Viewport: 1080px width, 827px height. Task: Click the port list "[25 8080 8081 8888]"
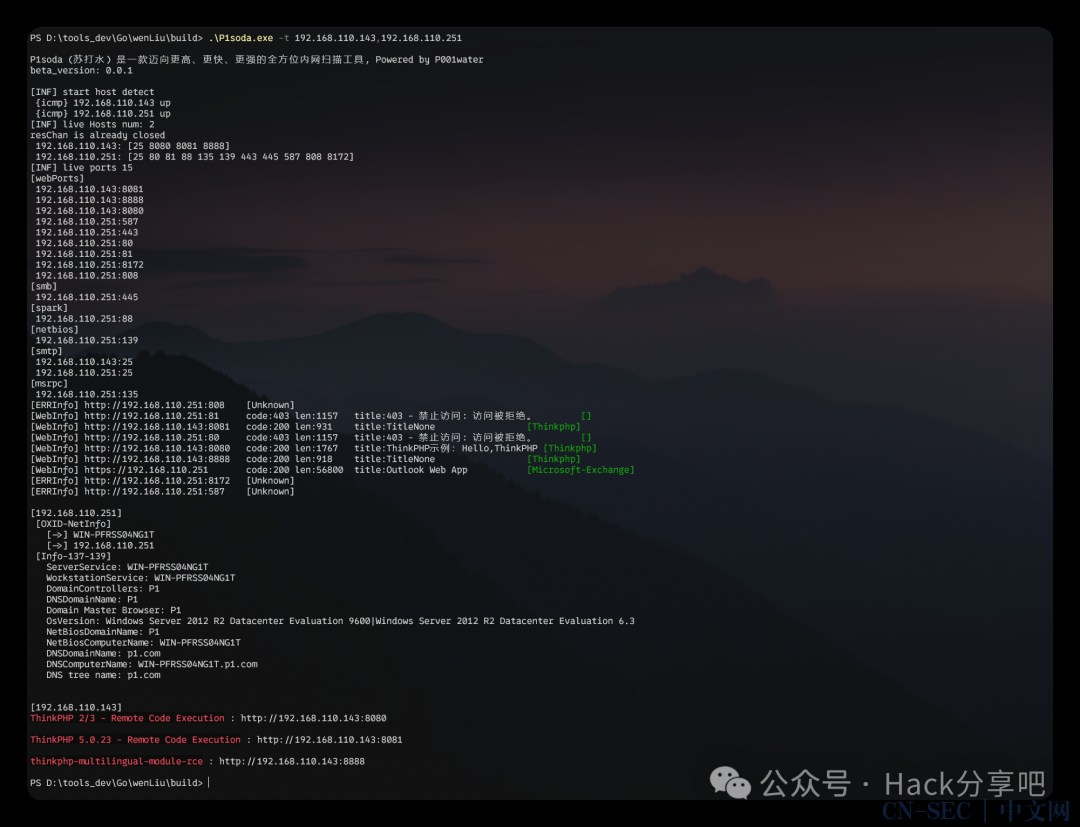[x=178, y=146]
